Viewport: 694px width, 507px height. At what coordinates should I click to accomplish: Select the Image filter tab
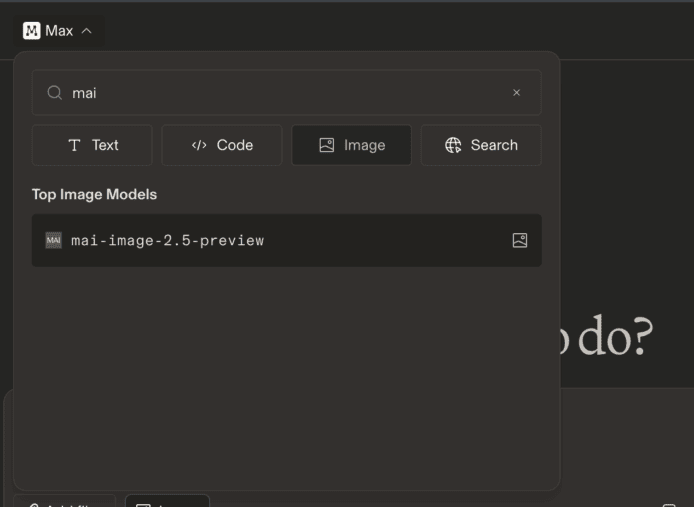coord(351,145)
